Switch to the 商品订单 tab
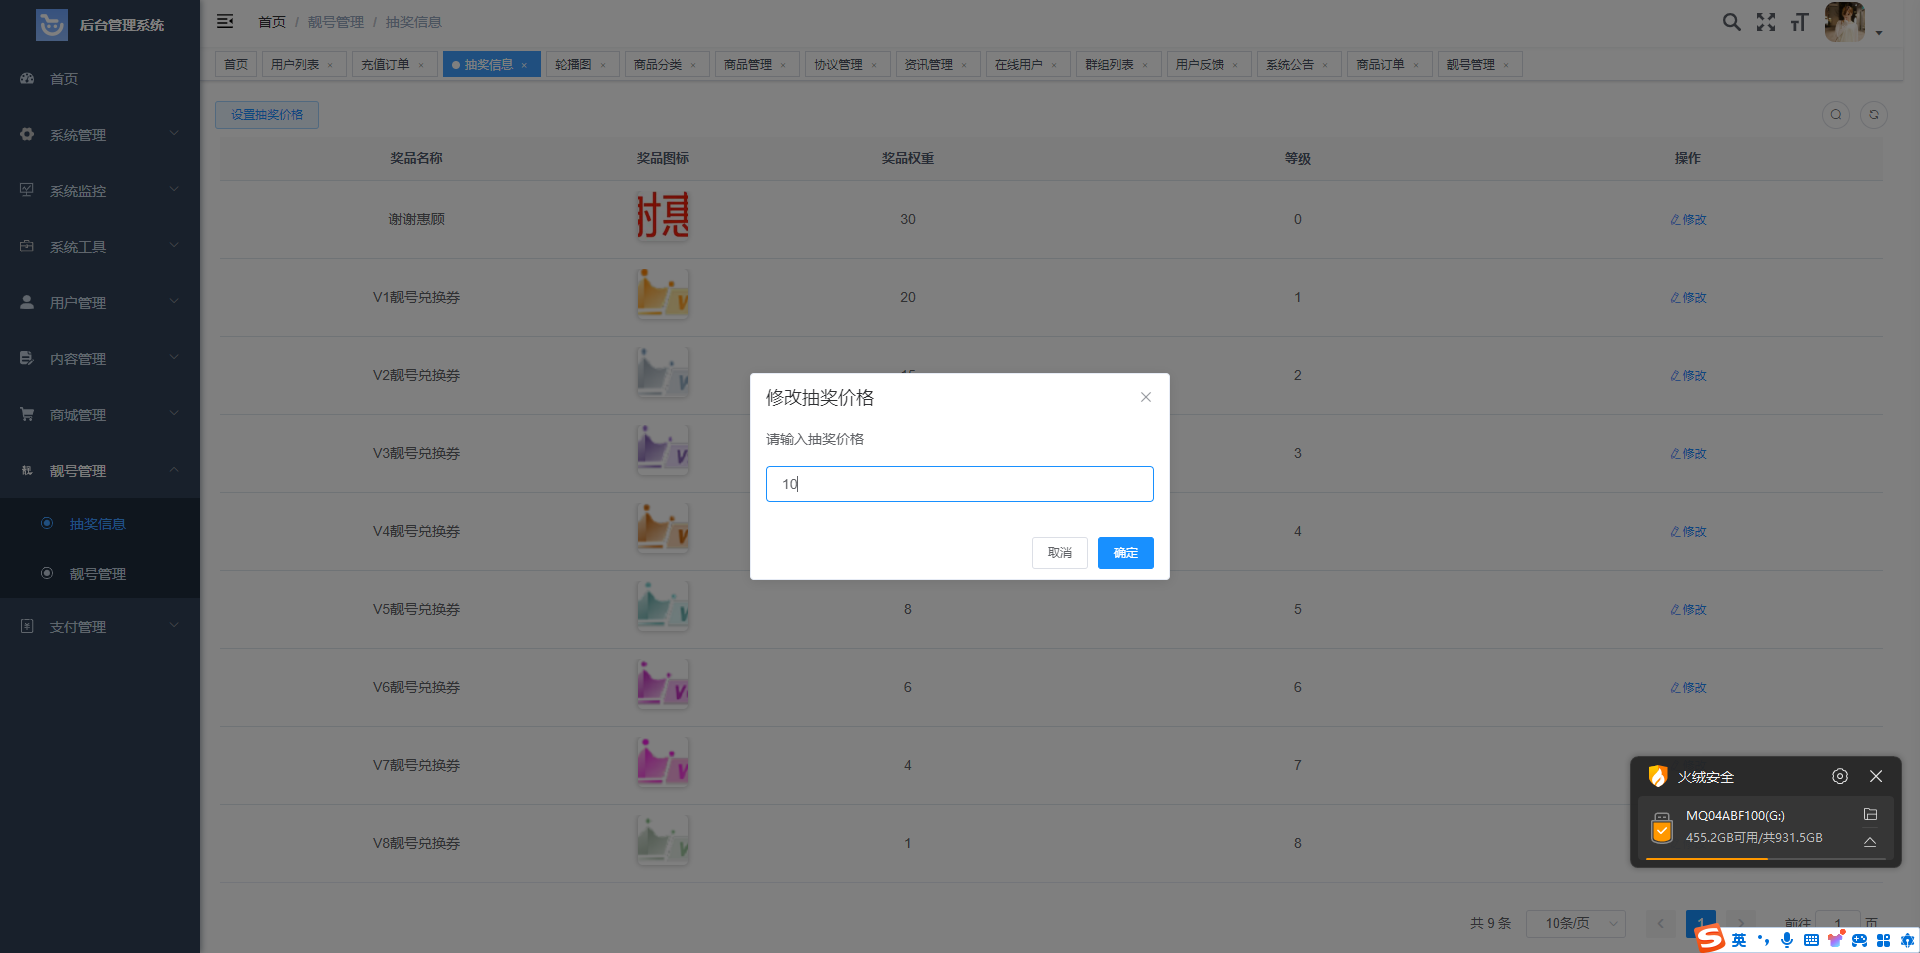Screen dimensions: 1920x953 click(1380, 65)
